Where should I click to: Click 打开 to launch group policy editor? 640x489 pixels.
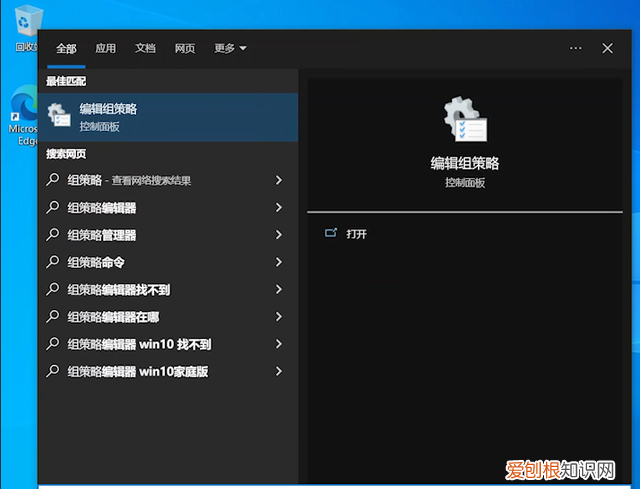356,234
